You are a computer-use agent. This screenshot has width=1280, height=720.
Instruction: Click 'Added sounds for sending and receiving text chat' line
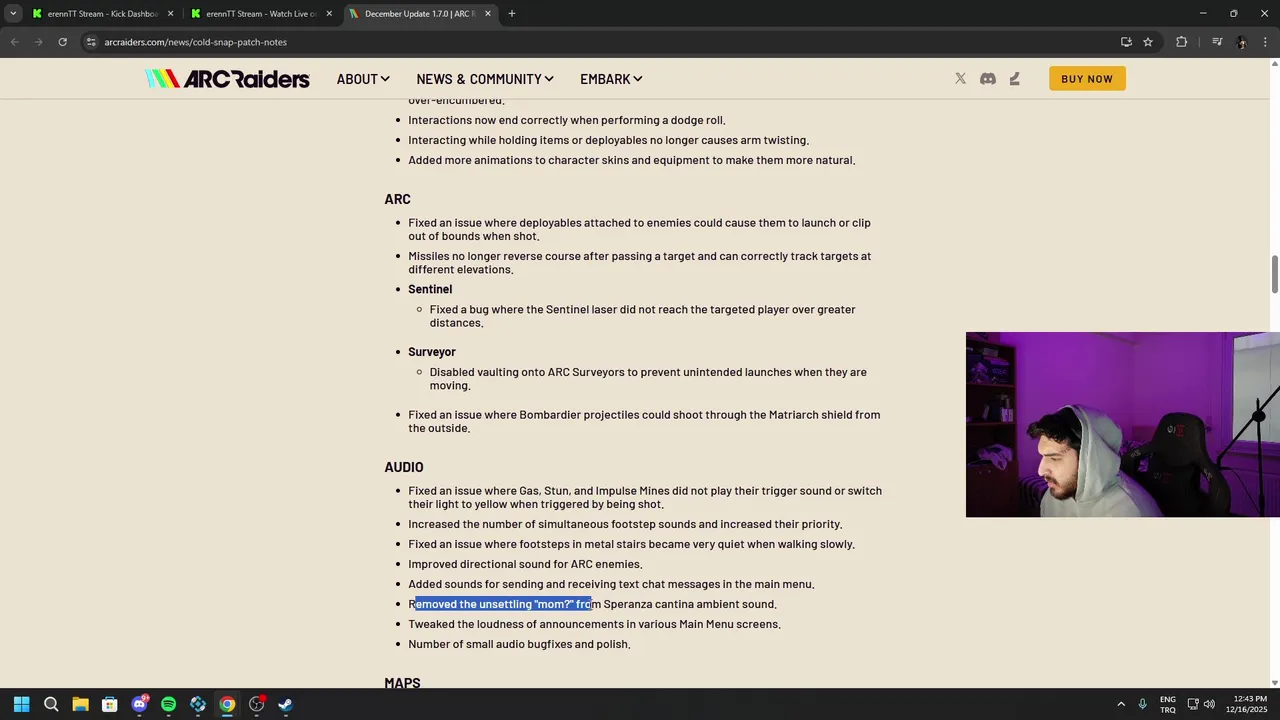(611, 584)
